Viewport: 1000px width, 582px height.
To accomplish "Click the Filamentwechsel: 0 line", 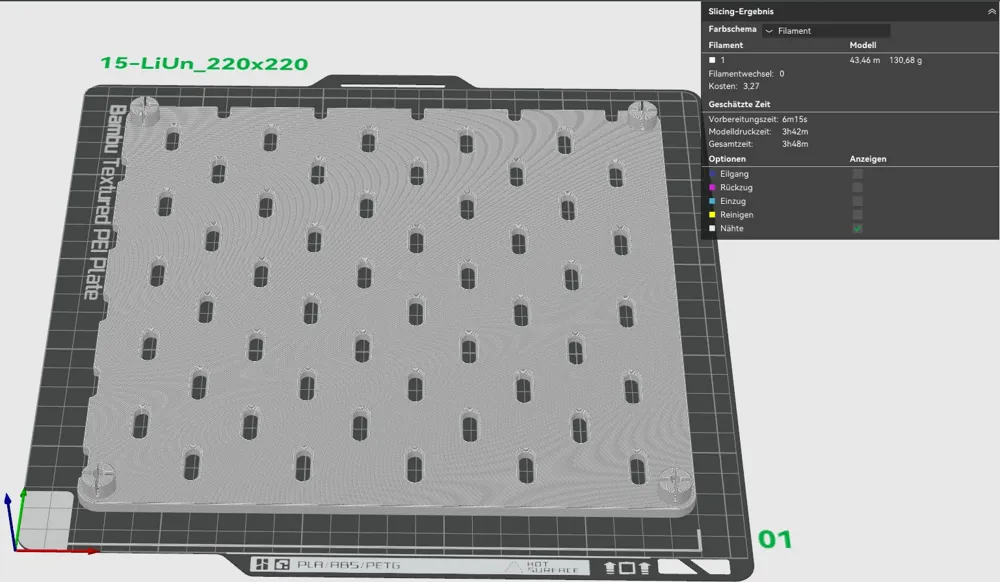I will tap(746, 74).
